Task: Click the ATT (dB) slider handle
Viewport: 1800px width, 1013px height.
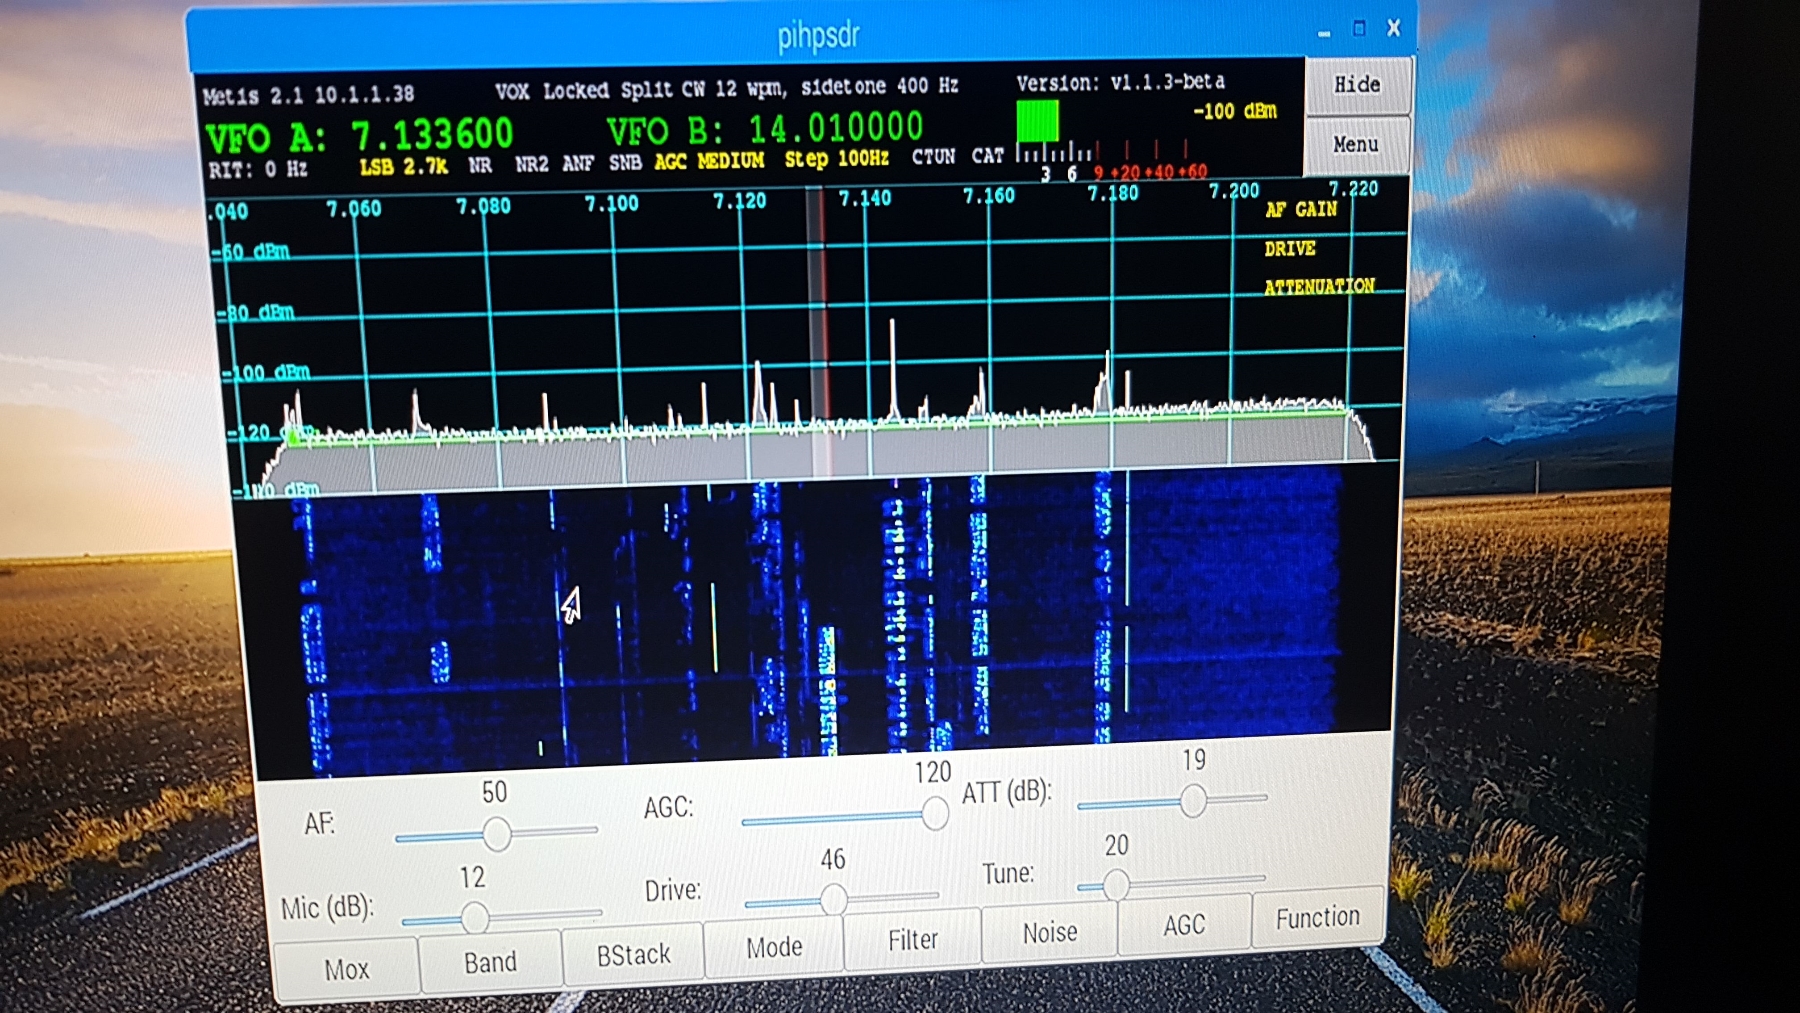Action: (1193, 800)
